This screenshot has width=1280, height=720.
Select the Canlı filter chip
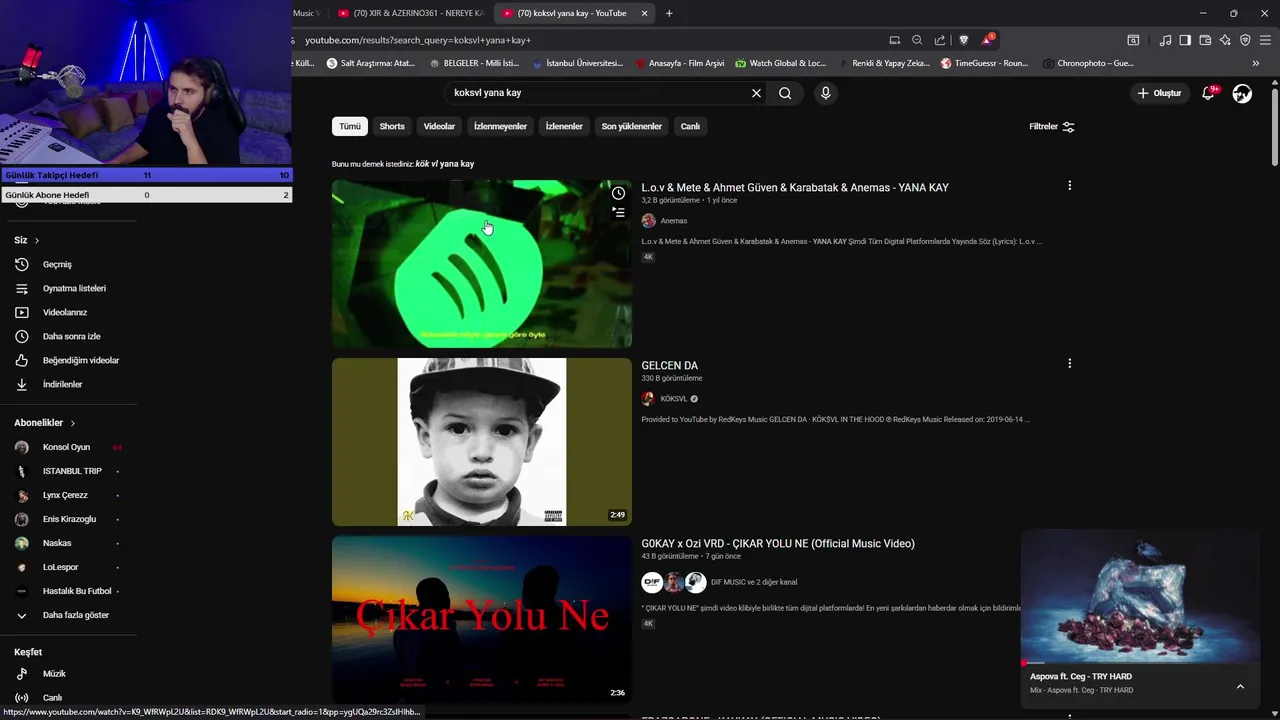pyautogui.click(x=690, y=126)
